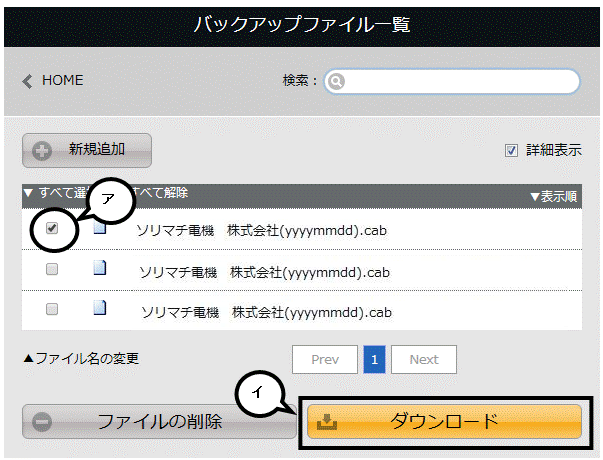Viewport: 603px width, 460px height.
Task: Click the magnifier icon in the search box
Action: point(336,81)
